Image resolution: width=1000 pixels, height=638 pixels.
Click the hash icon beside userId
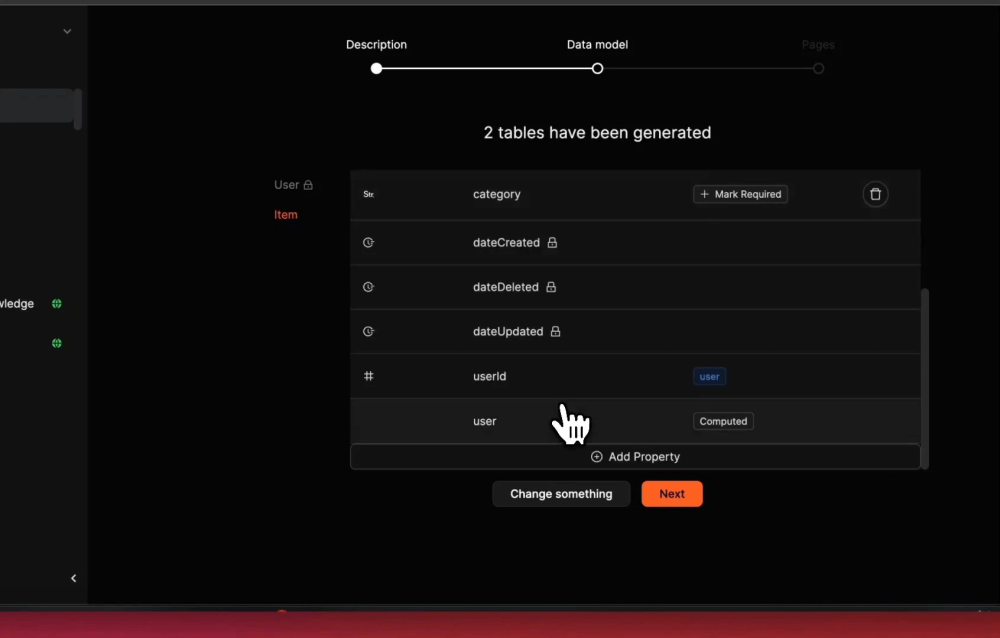pyautogui.click(x=369, y=376)
